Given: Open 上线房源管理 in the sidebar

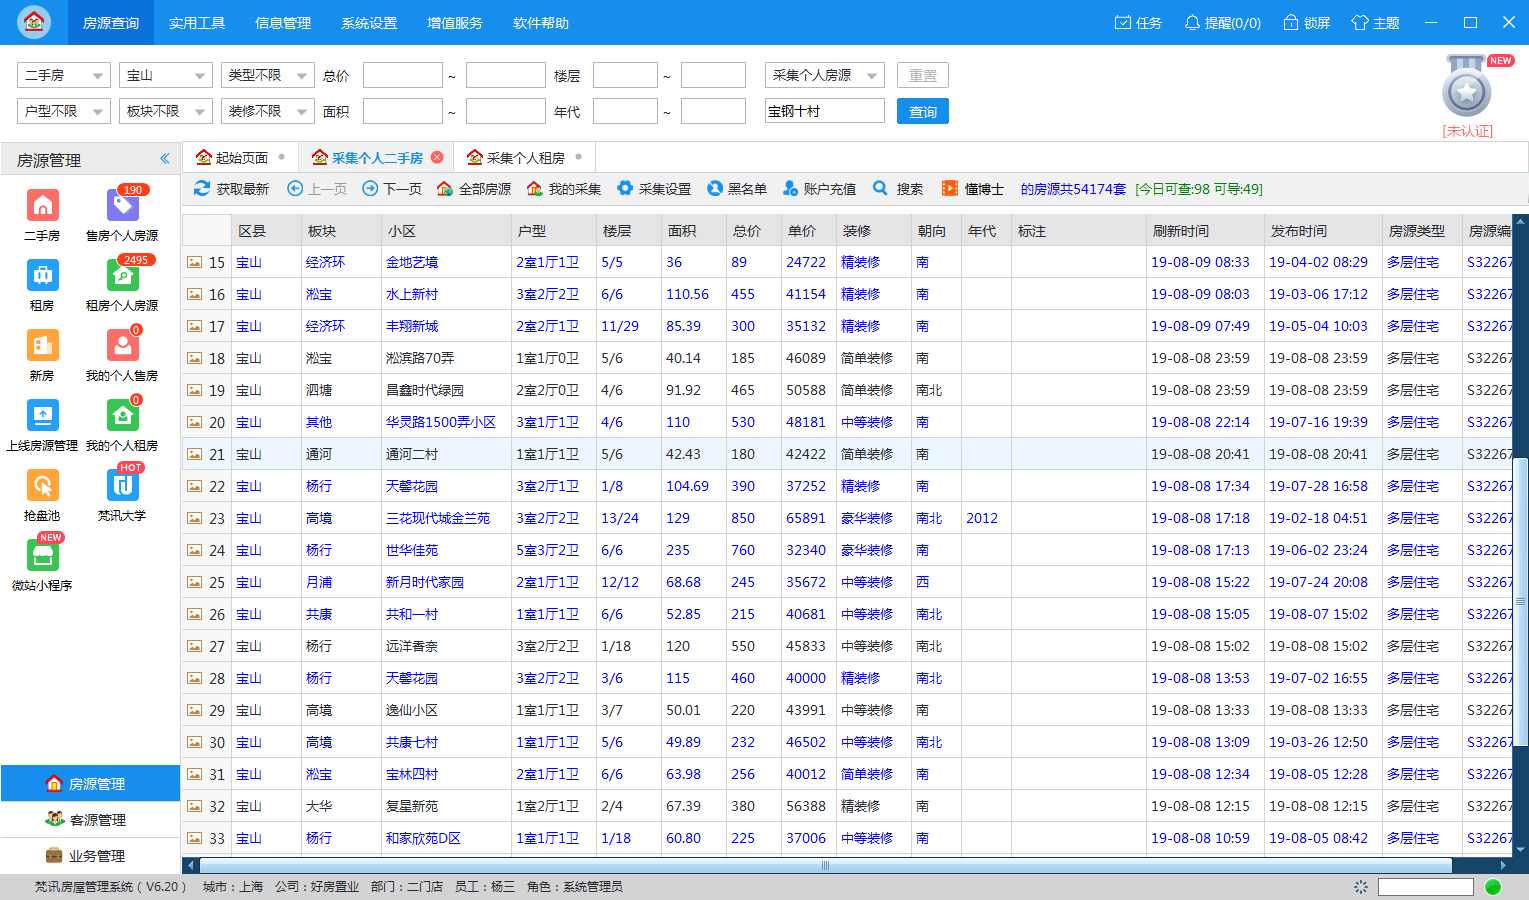Looking at the screenshot, I should click(42, 425).
